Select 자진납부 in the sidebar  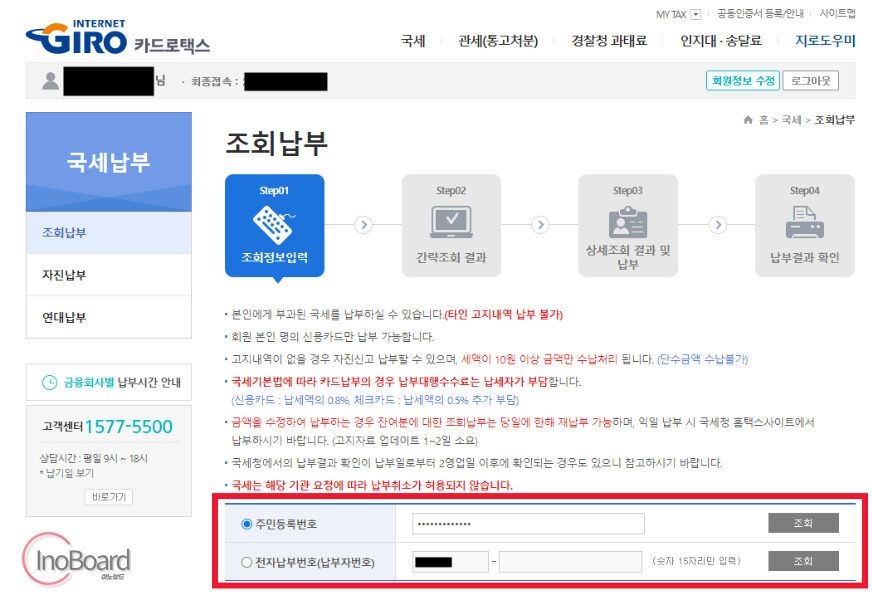[108, 275]
